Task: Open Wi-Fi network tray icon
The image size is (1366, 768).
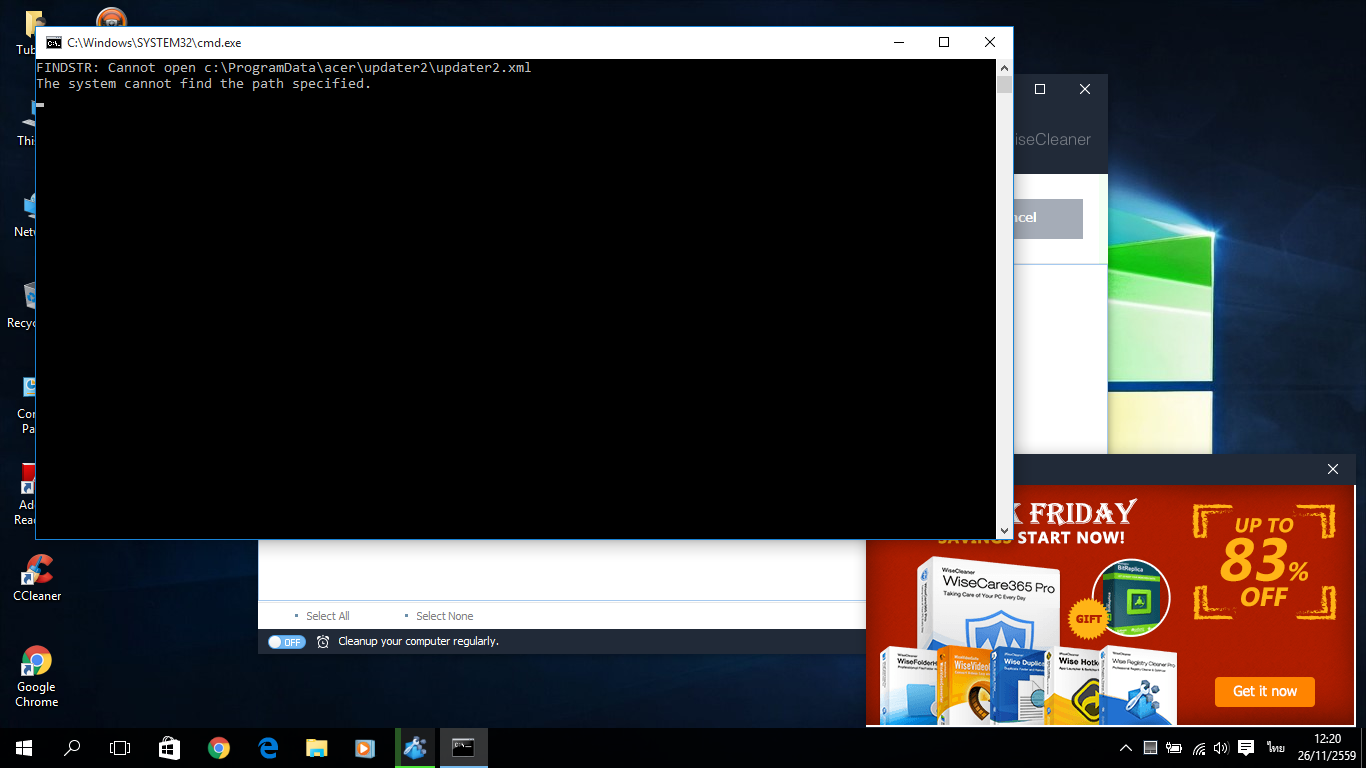Action: click(x=1198, y=748)
